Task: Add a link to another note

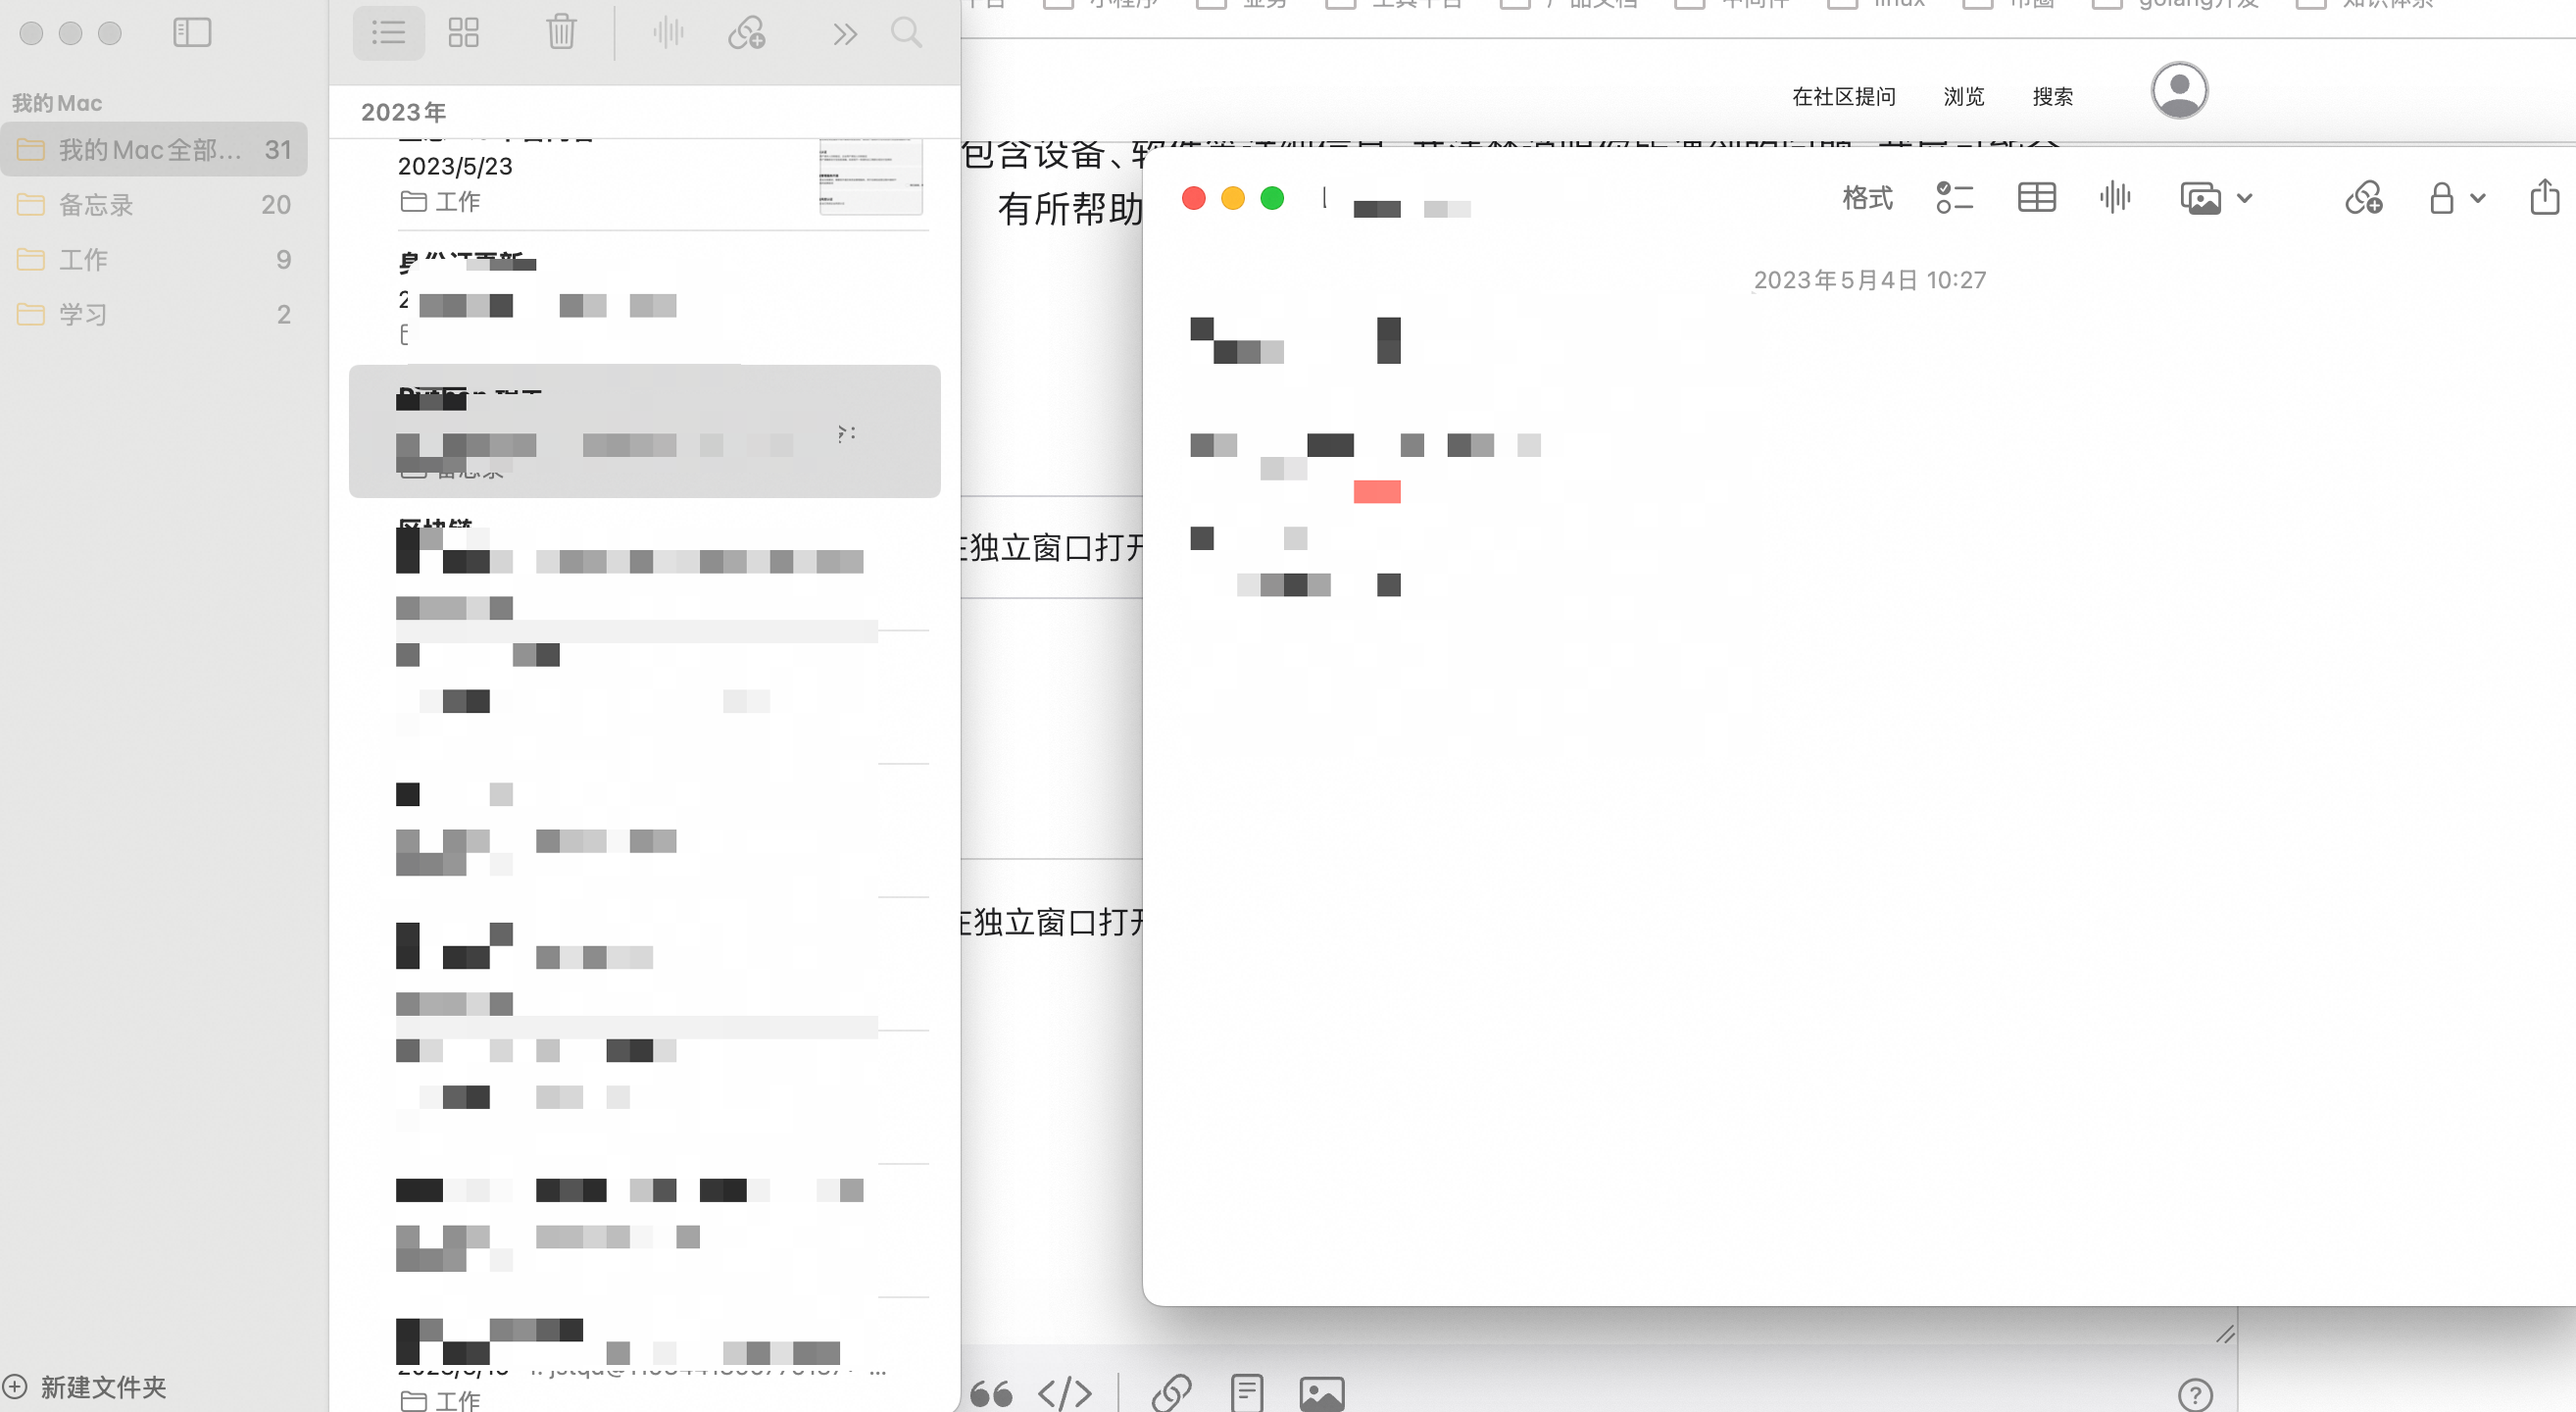Action: click(2364, 198)
